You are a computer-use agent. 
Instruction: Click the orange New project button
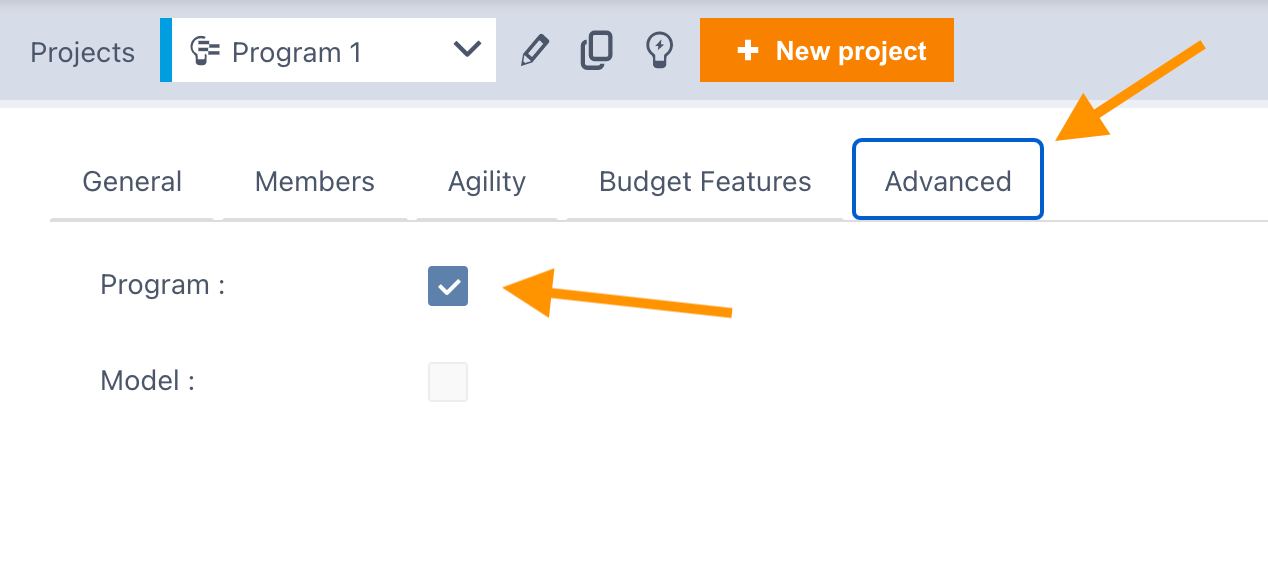click(x=827, y=50)
